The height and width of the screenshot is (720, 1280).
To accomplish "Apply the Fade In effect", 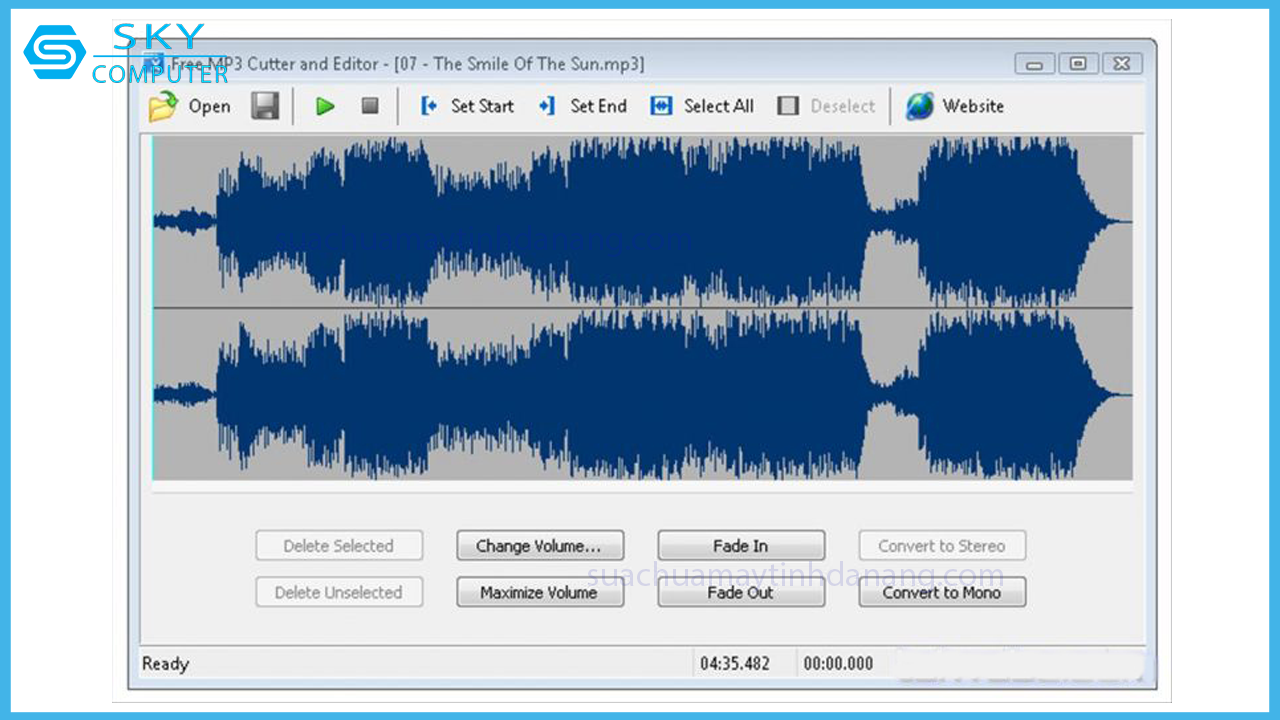I will (x=741, y=546).
